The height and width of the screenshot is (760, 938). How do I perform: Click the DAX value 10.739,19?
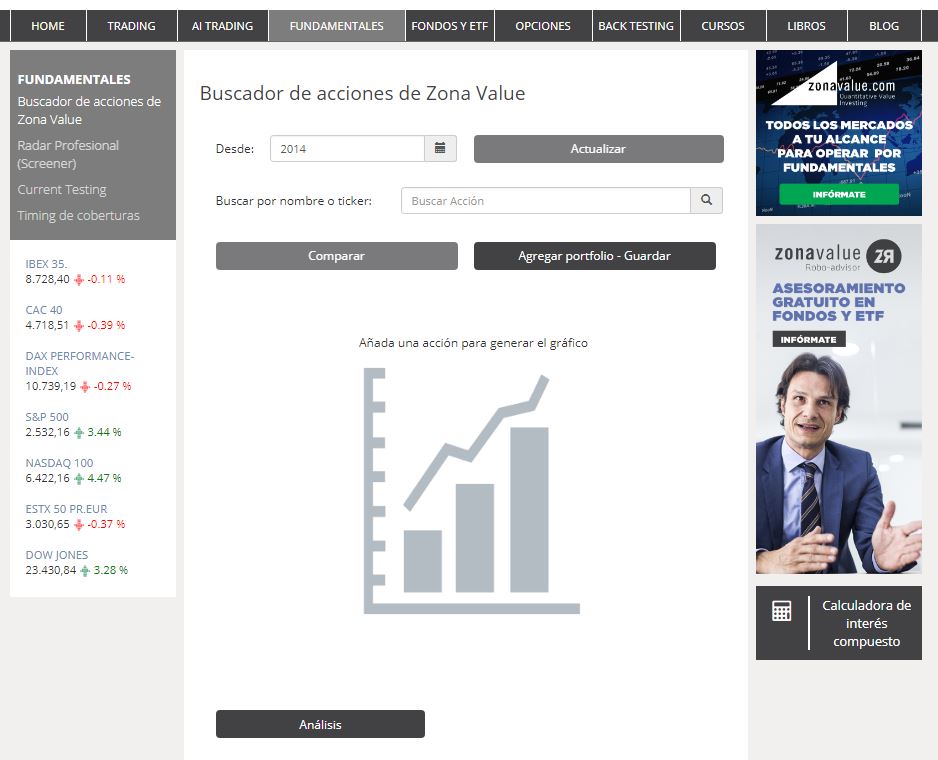51,387
